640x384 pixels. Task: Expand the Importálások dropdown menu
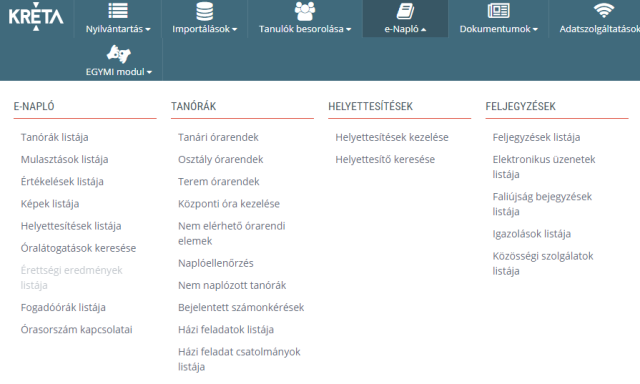(204, 29)
